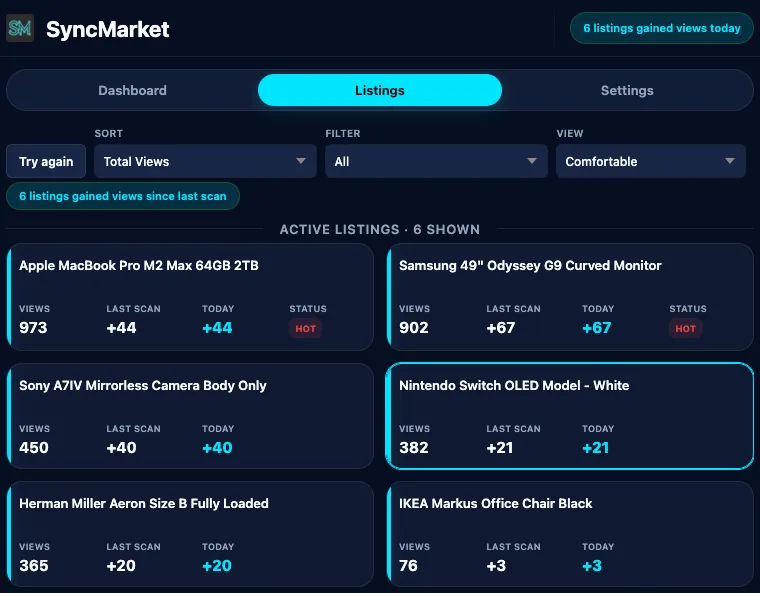Screen dimensions: 760x593
Task: Click the 76 views value on IKEA Markus
Action: pos(408,565)
